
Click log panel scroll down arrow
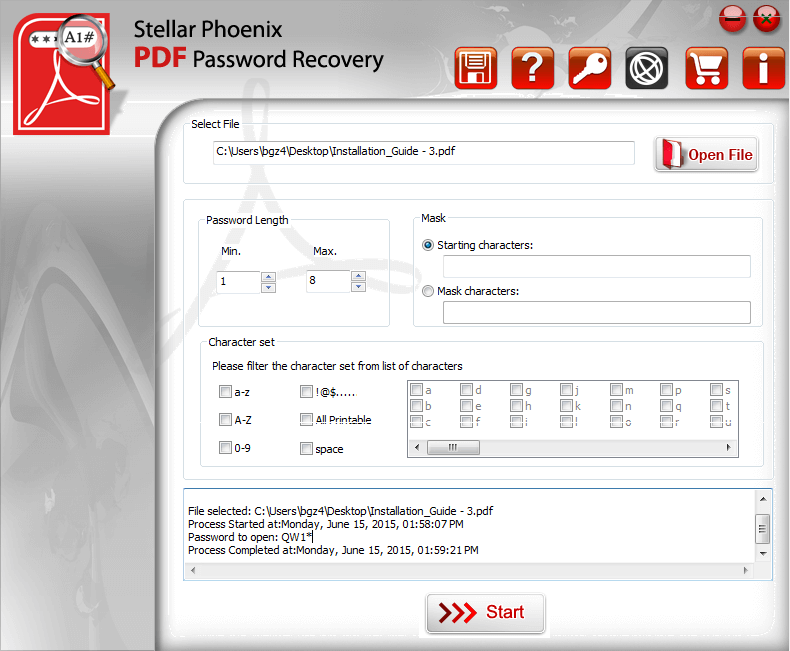click(763, 553)
